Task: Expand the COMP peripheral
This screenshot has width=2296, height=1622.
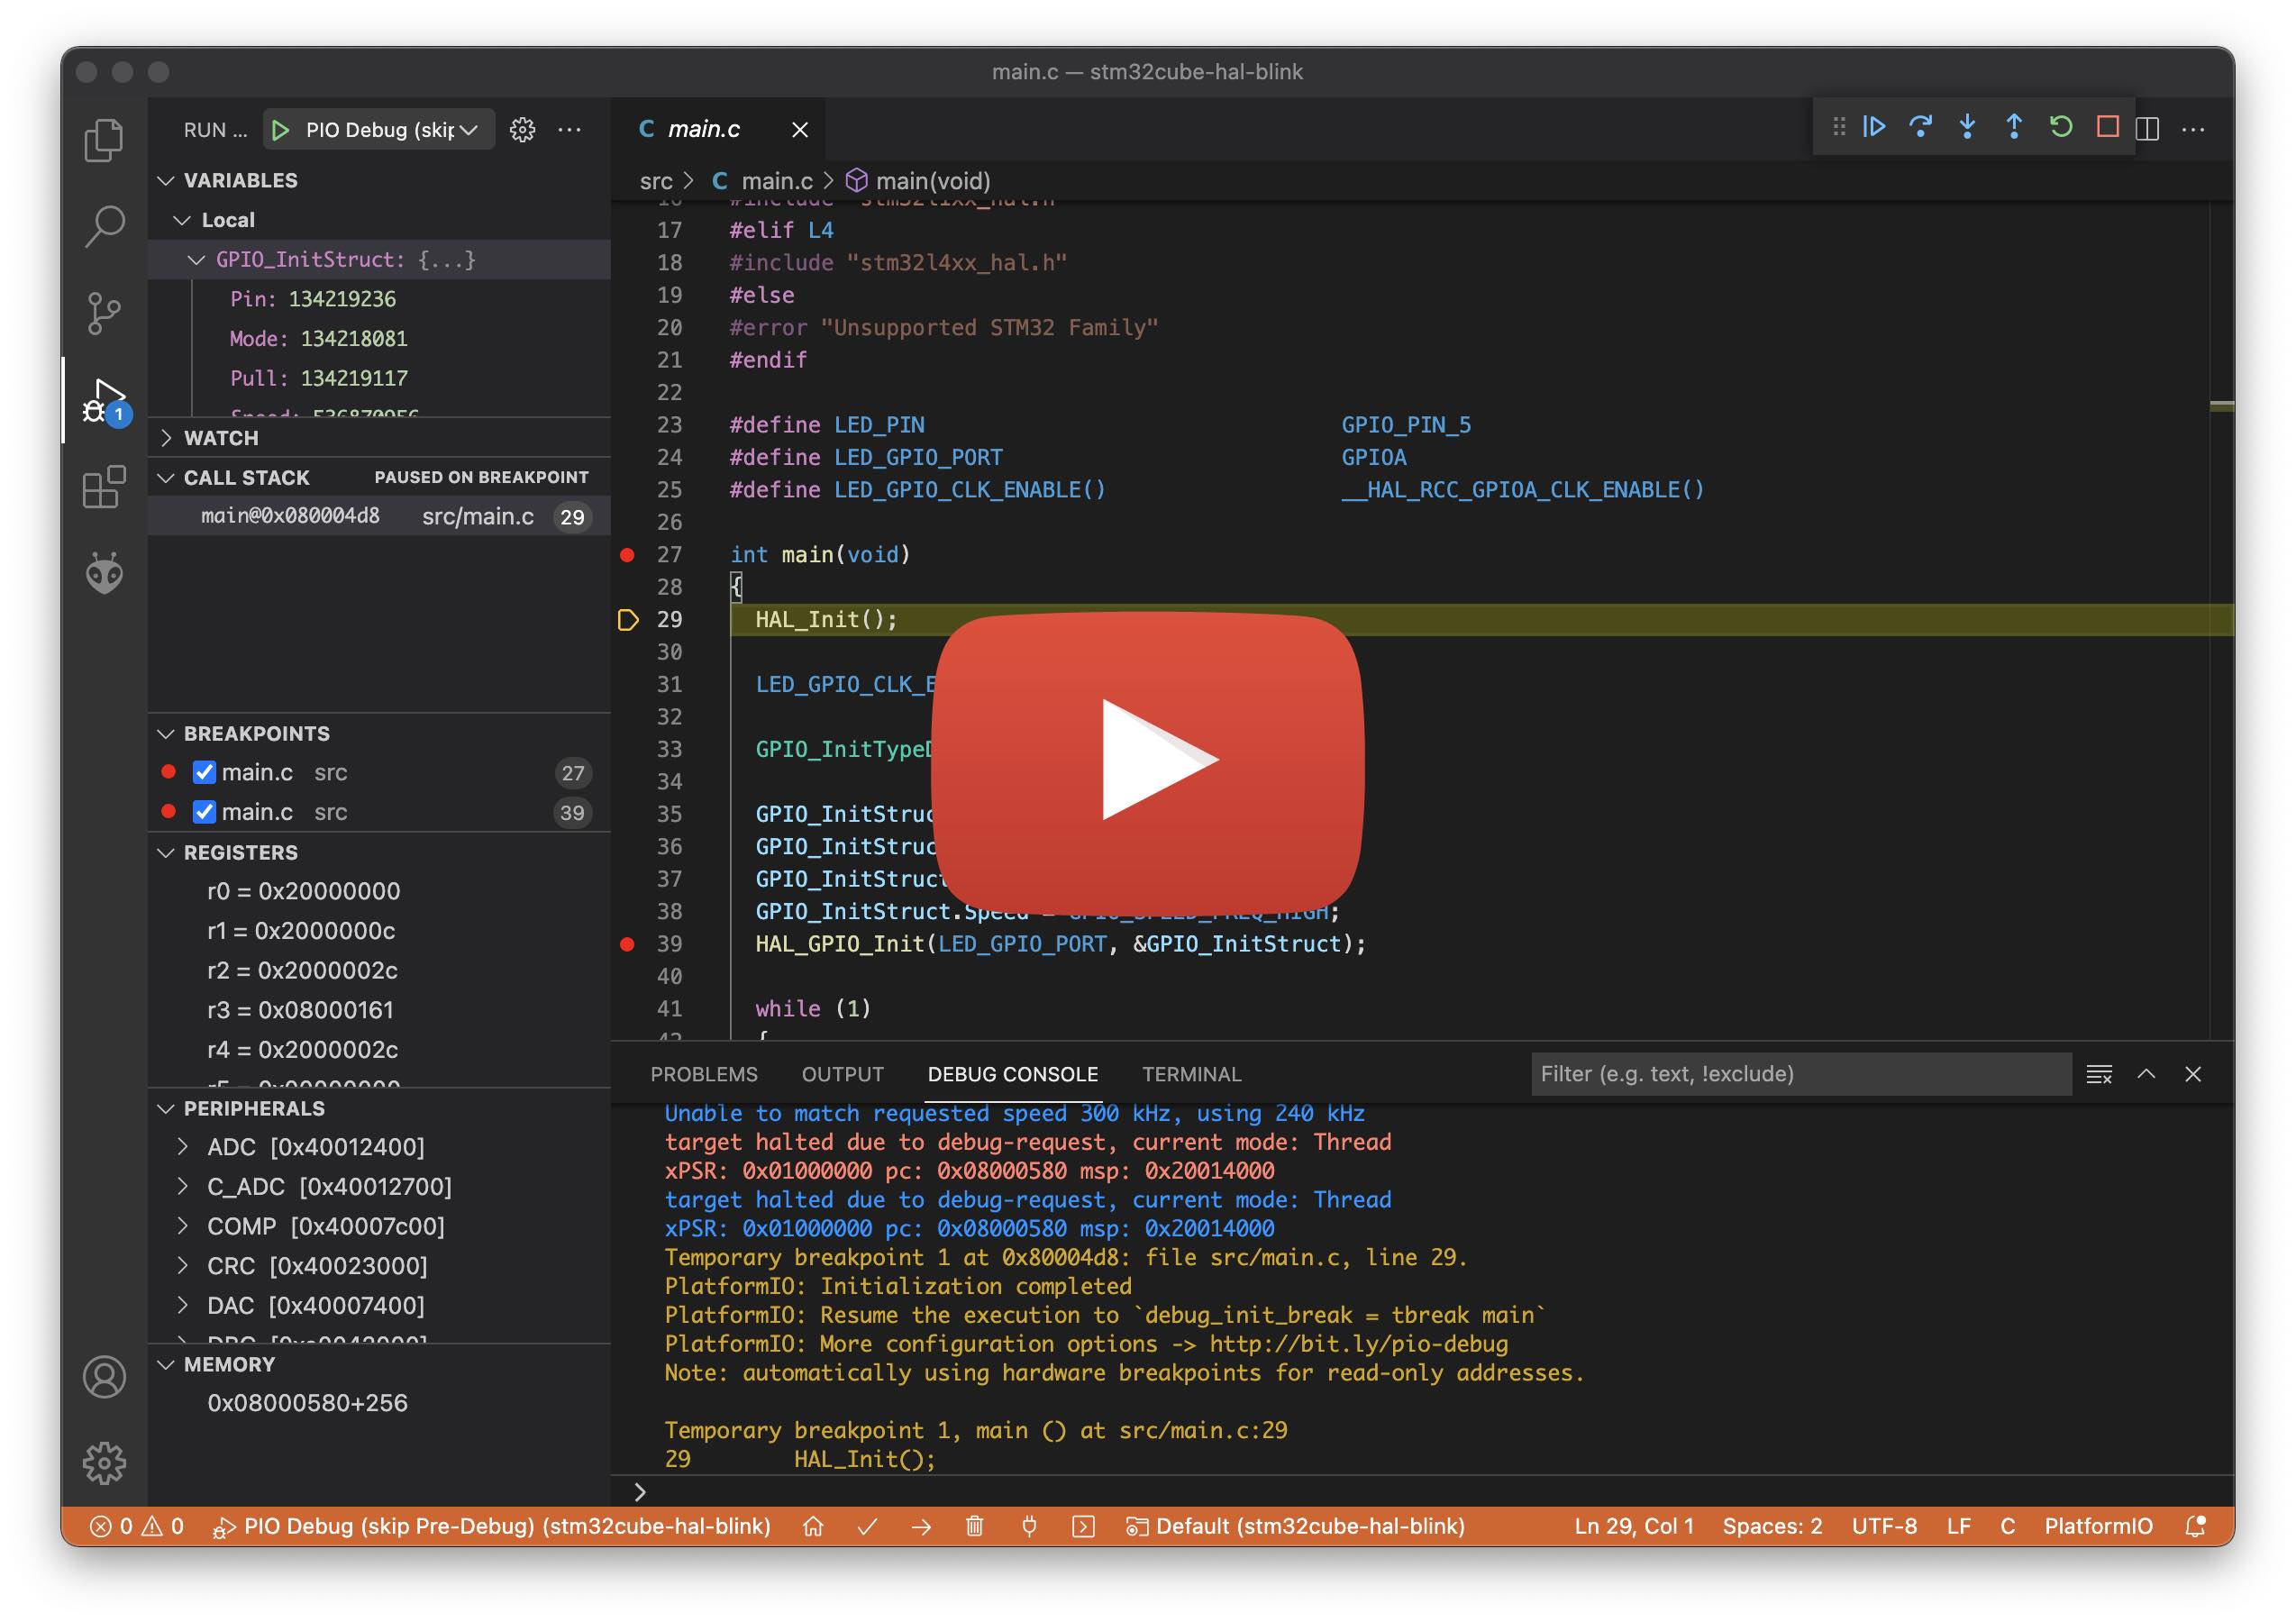Action: [x=182, y=1226]
